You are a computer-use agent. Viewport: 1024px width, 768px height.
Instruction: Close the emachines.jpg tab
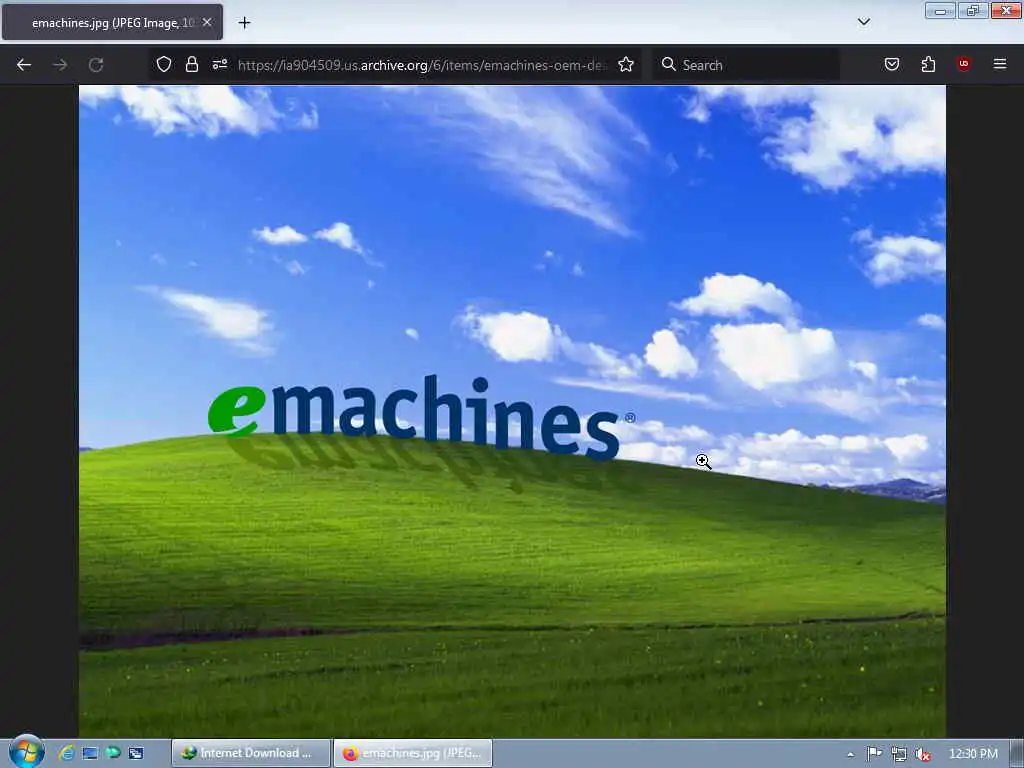click(x=207, y=22)
